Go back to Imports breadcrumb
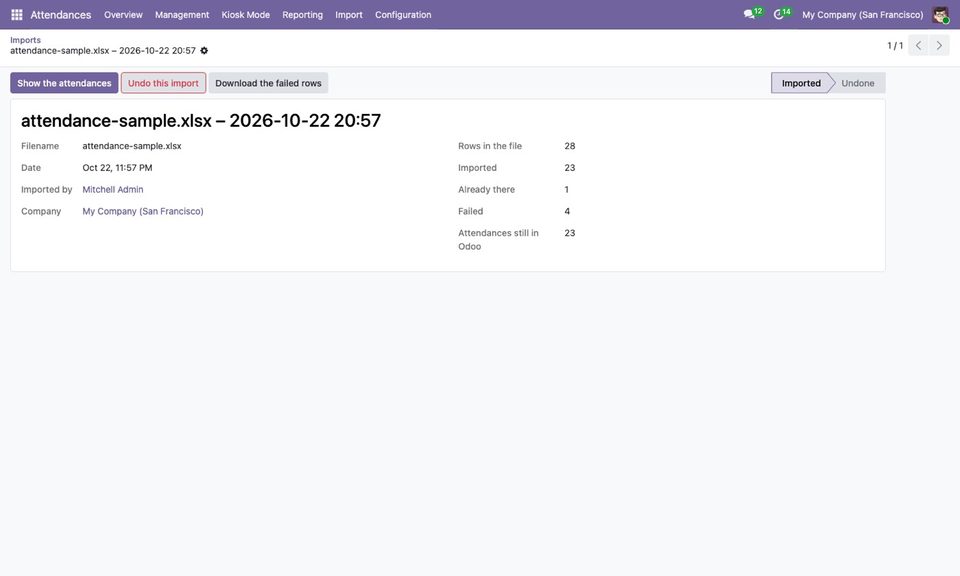The image size is (960, 576). 25,40
